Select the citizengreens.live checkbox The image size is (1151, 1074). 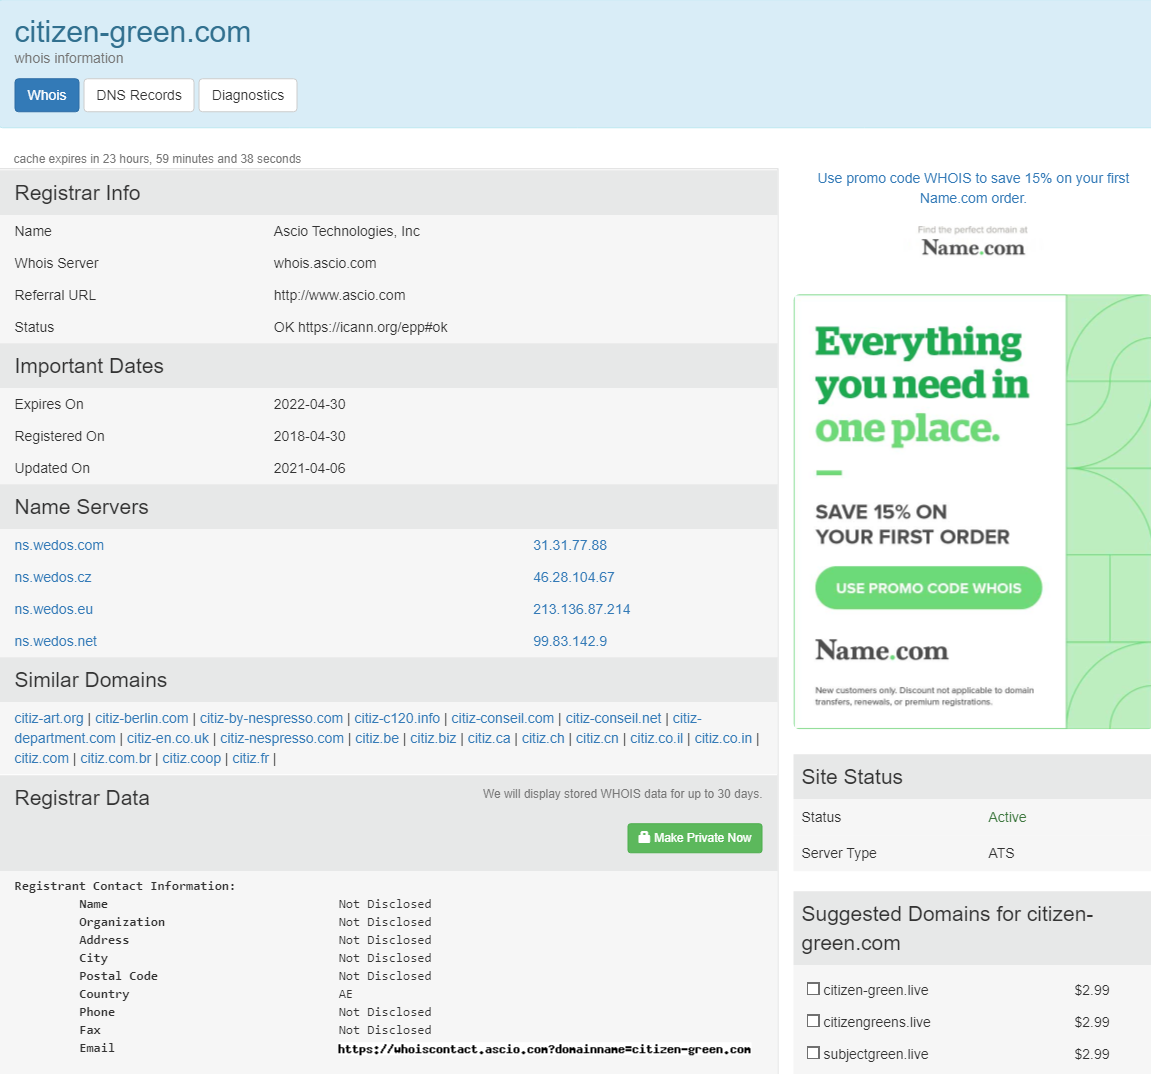pos(813,1021)
